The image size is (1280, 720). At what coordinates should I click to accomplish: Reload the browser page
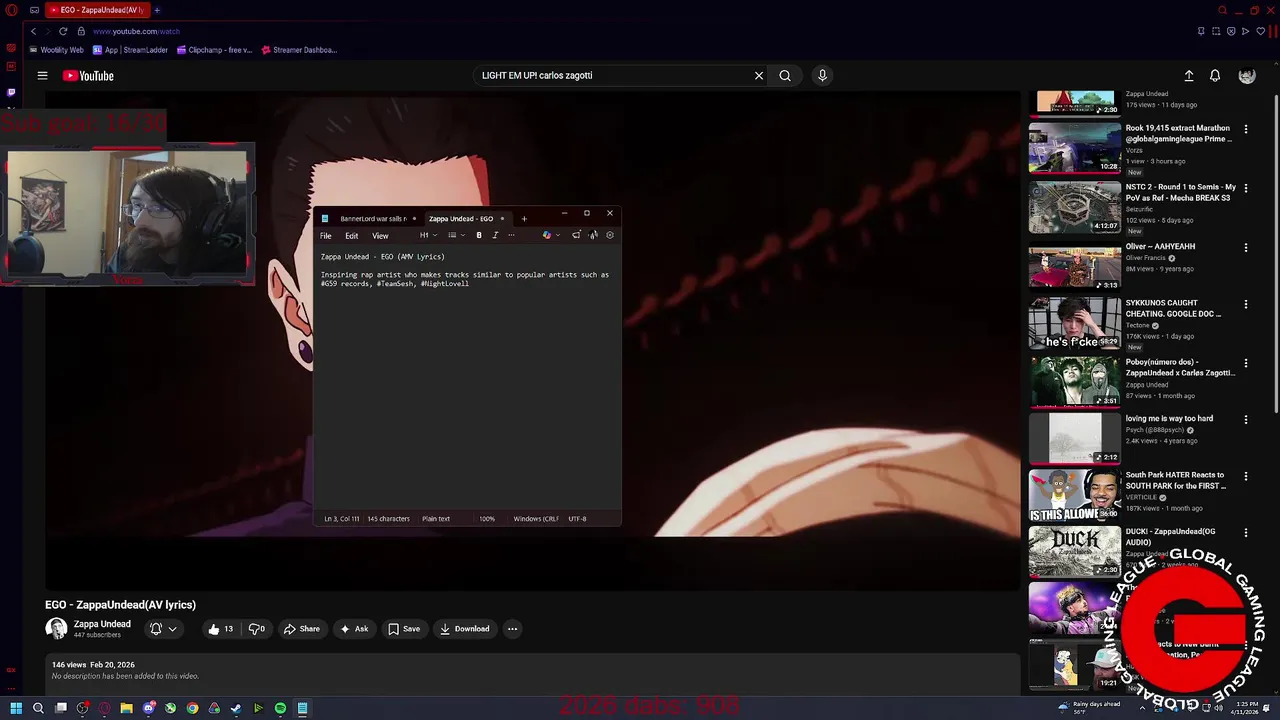(x=63, y=31)
